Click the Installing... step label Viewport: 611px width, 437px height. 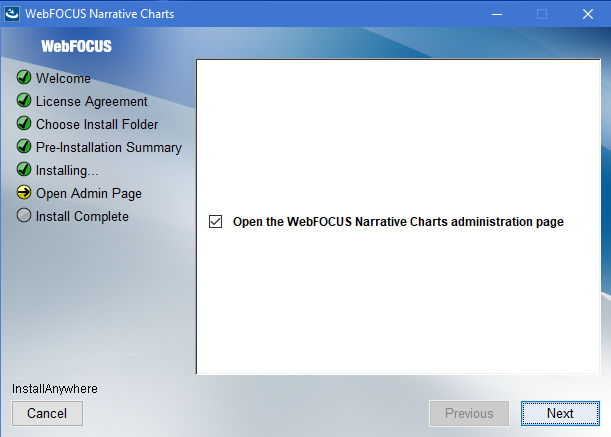(x=67, y=171)
